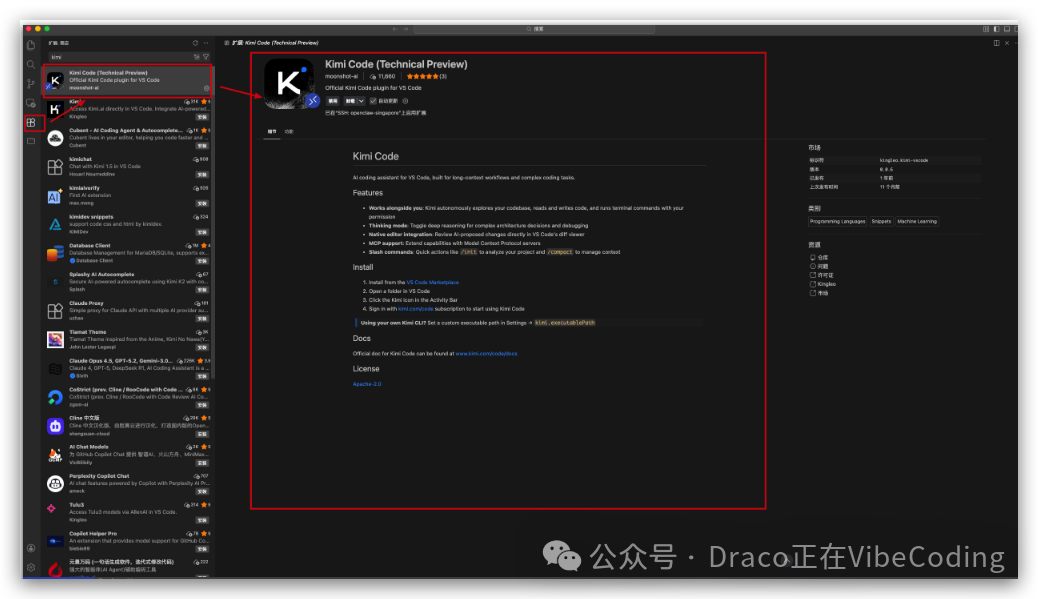Toggle the secondary sidebar icon at top right
Screen dimensions: 1038x599
(x=1017, y=30)
